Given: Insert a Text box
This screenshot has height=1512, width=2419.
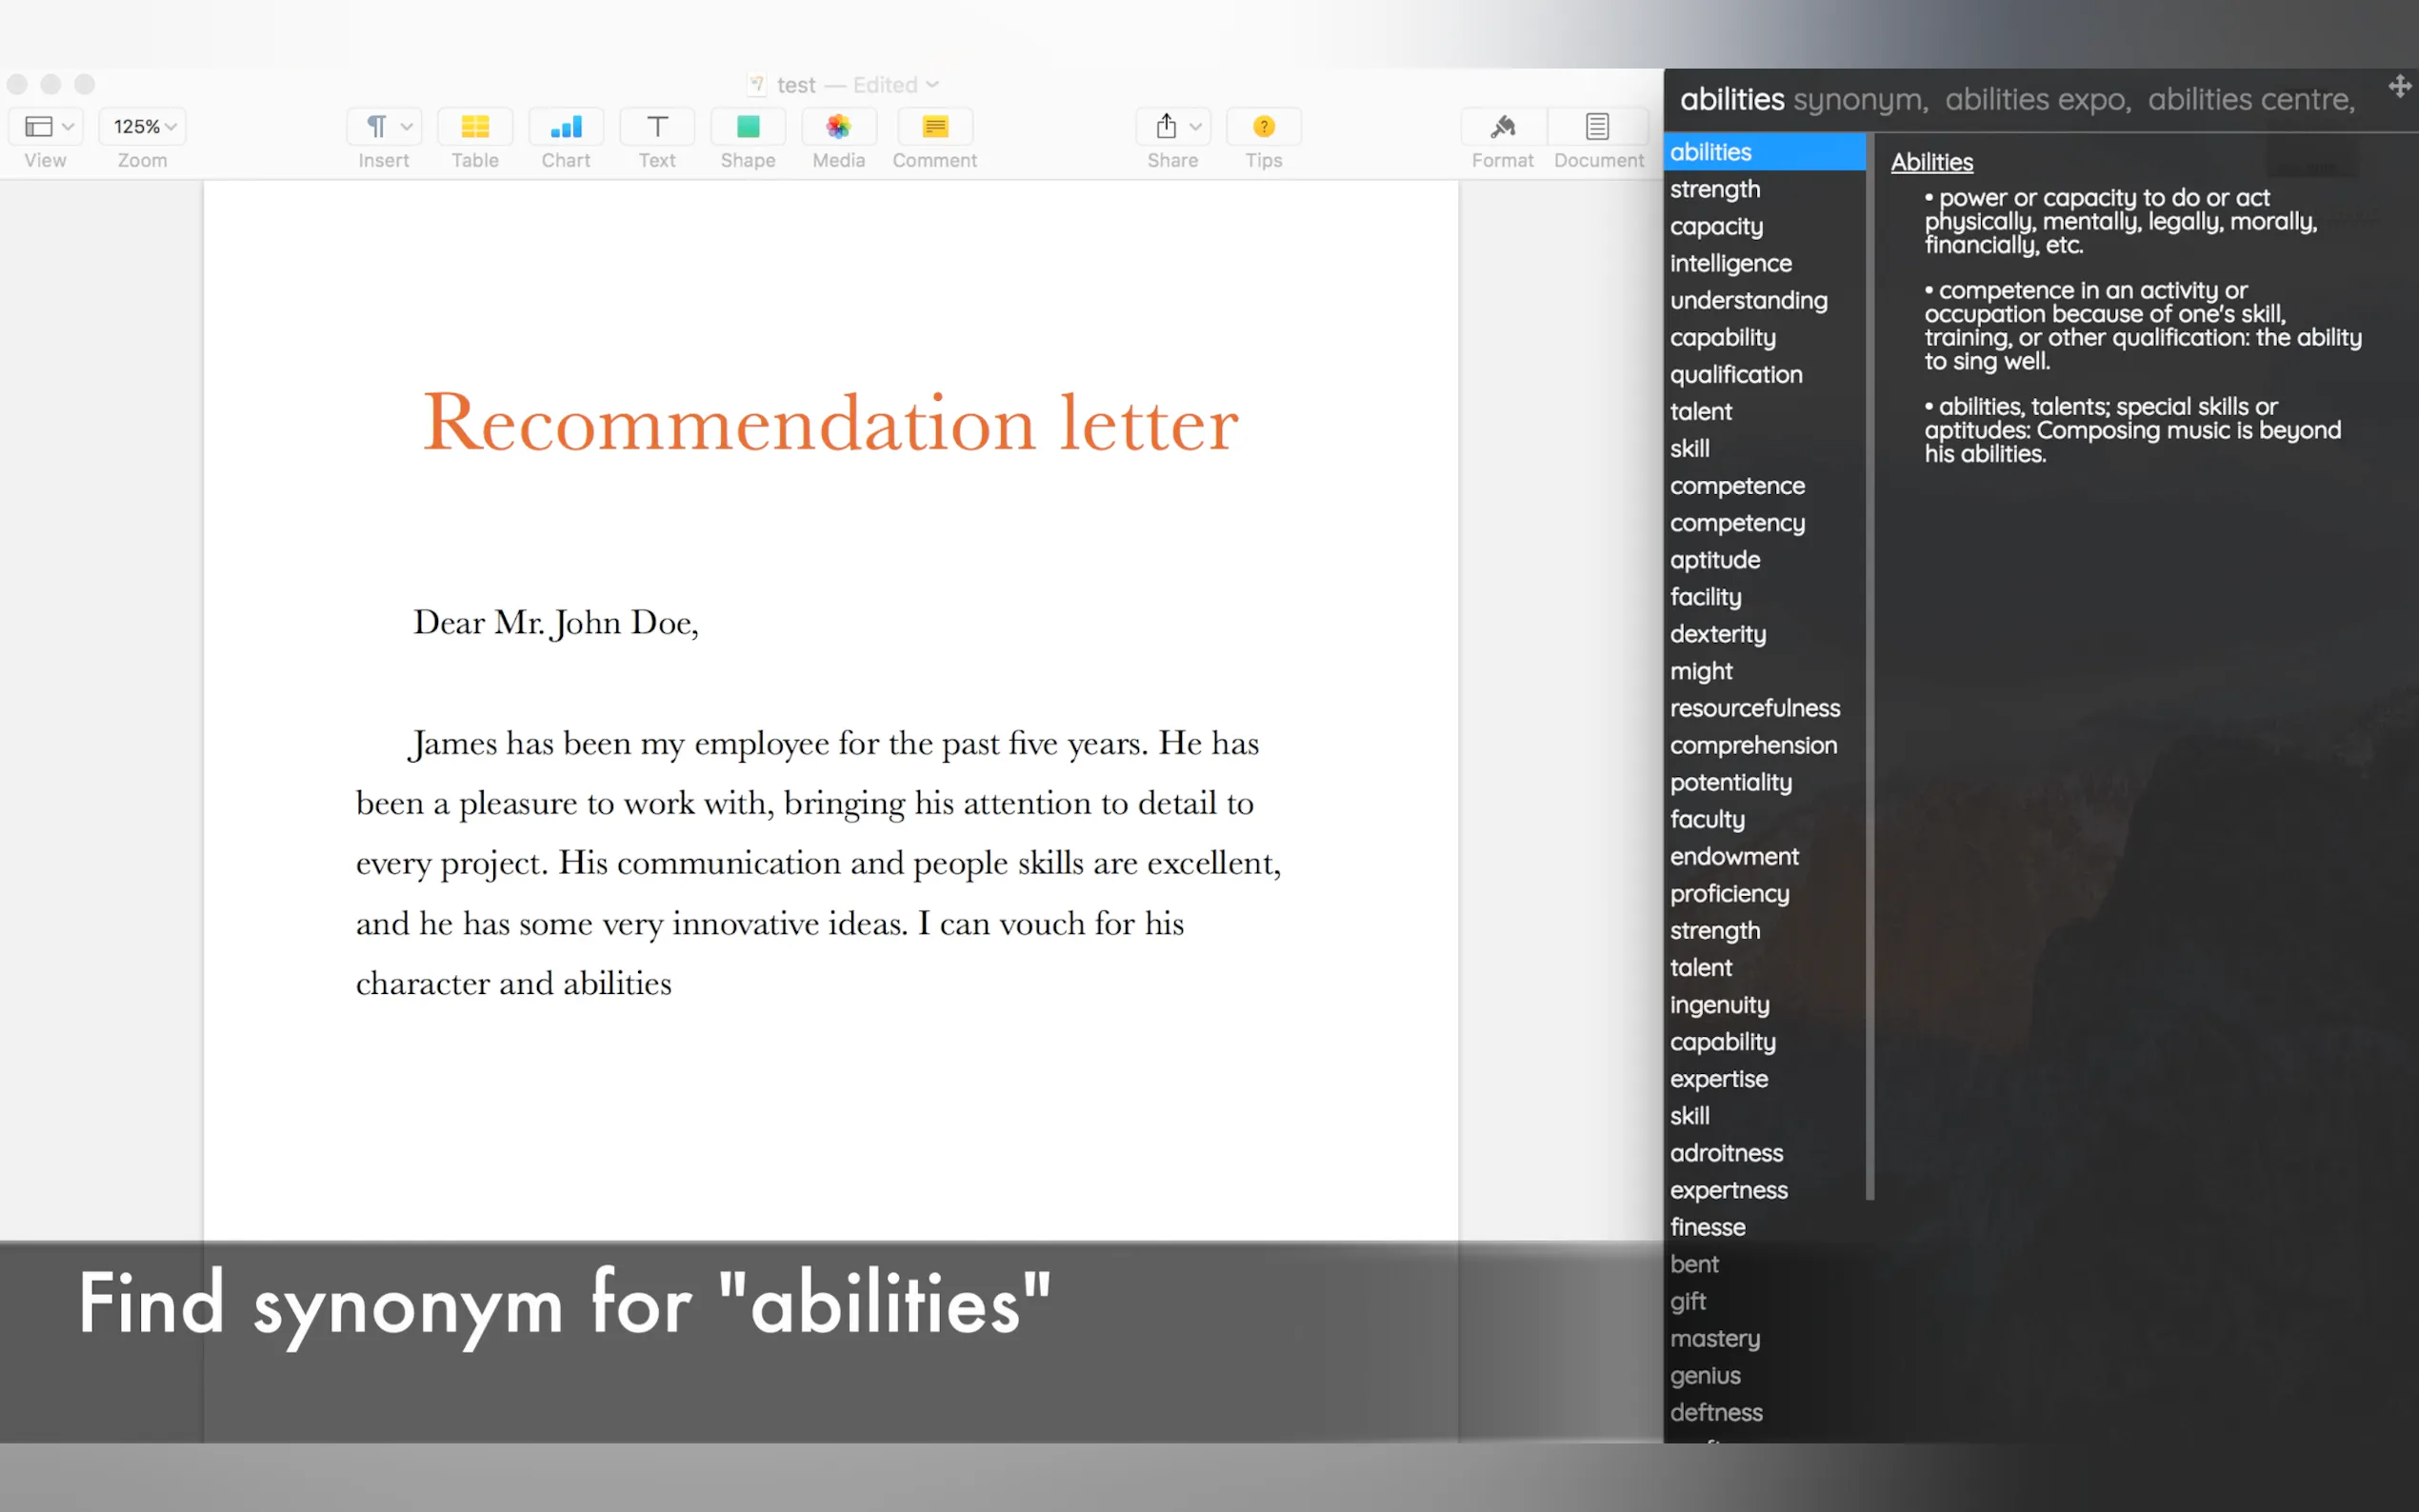Looking at the screenshot, I should point(657,127).
